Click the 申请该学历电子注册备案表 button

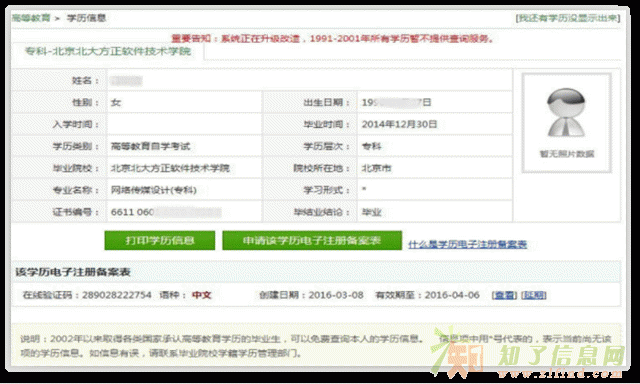point(312,240)
